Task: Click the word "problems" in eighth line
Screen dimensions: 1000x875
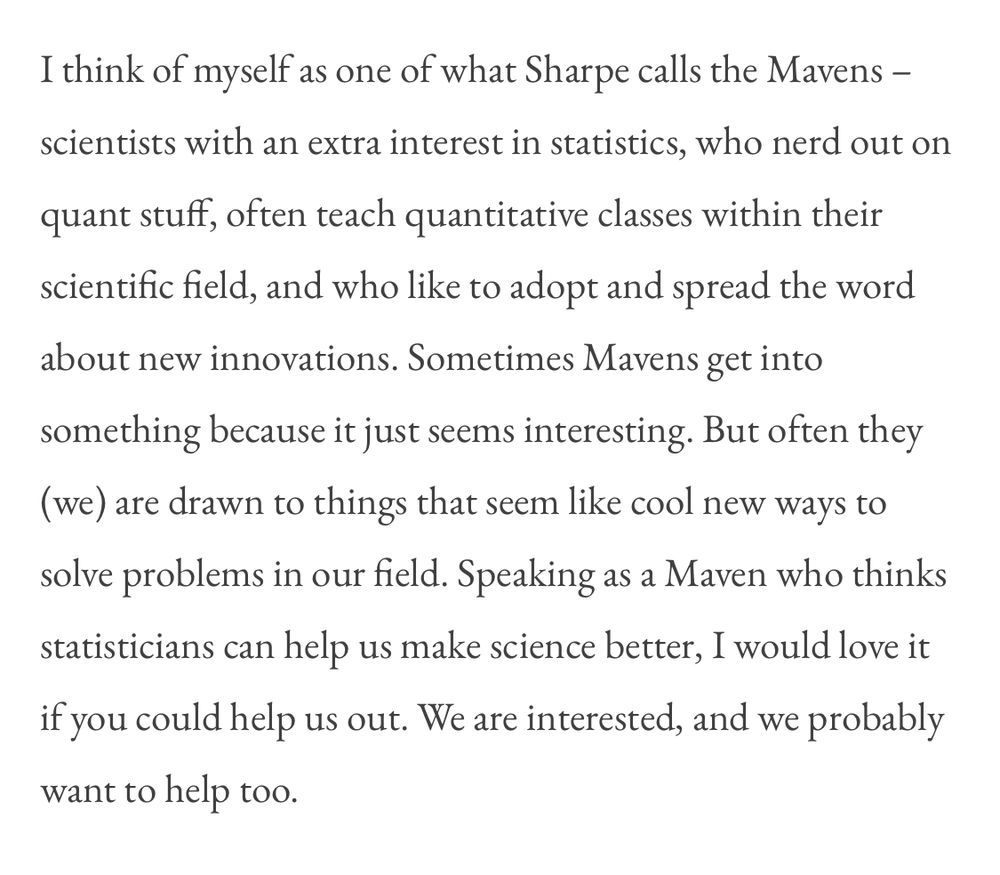Action: (192, 576)
